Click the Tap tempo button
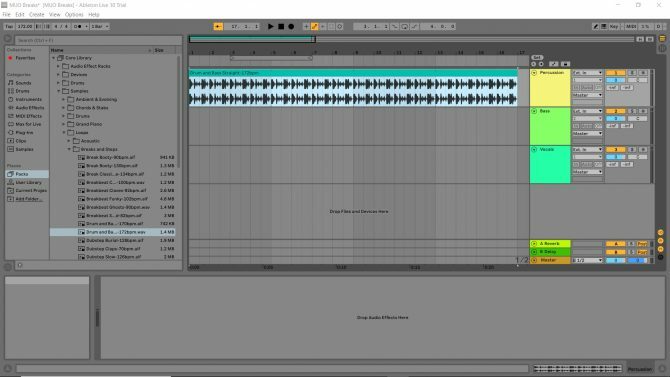The height and width of the screenshot is (377, 670). [x=9, y=27]
